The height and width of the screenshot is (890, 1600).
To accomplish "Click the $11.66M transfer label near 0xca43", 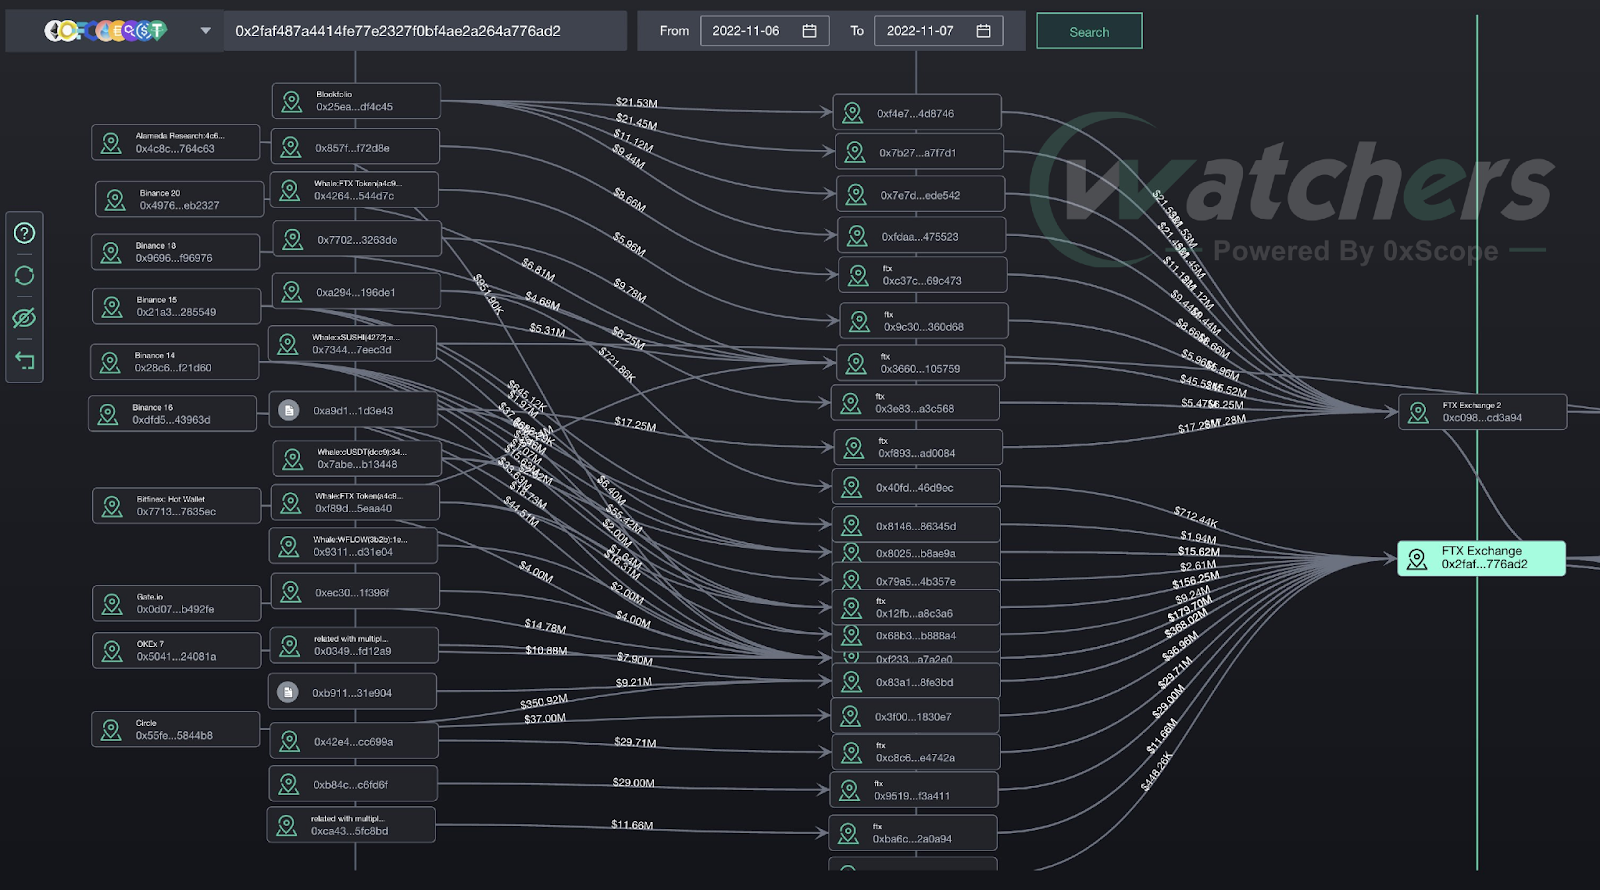I will [632, 825].
